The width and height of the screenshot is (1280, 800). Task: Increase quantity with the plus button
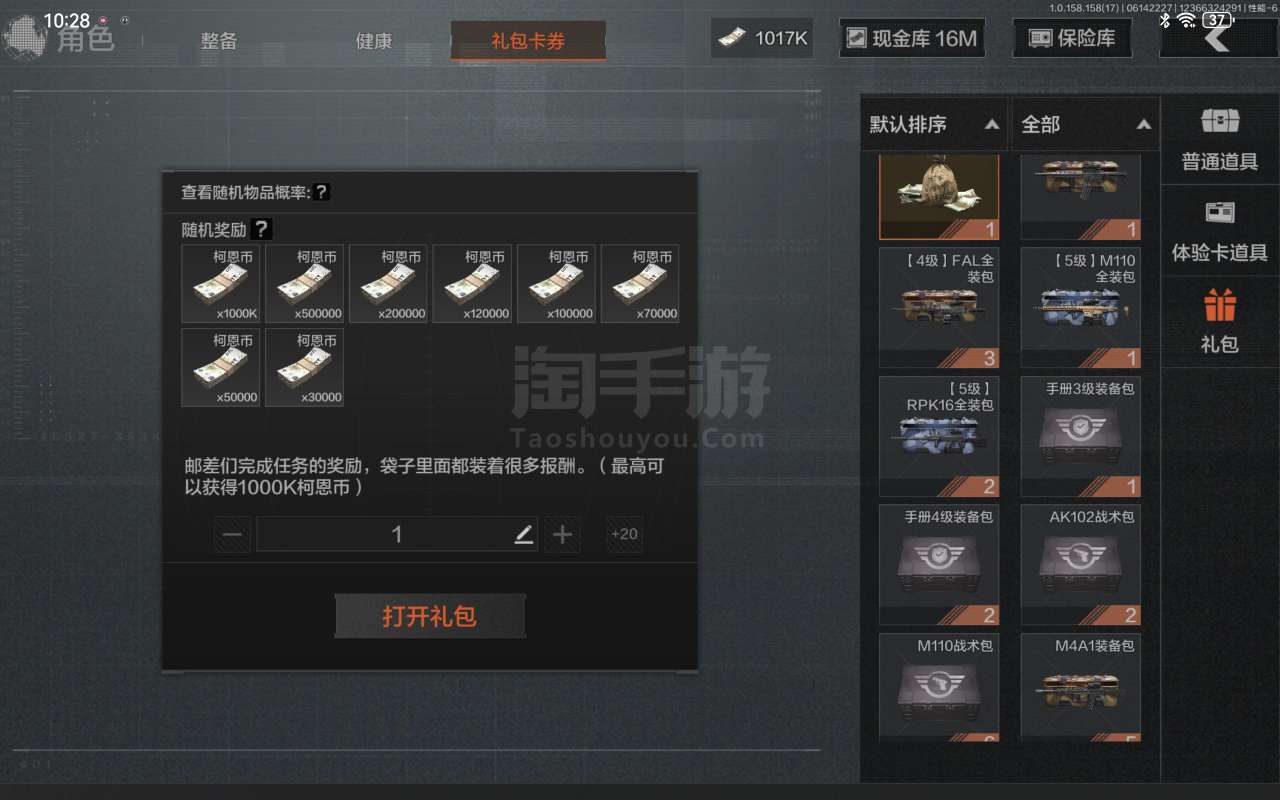562,535
